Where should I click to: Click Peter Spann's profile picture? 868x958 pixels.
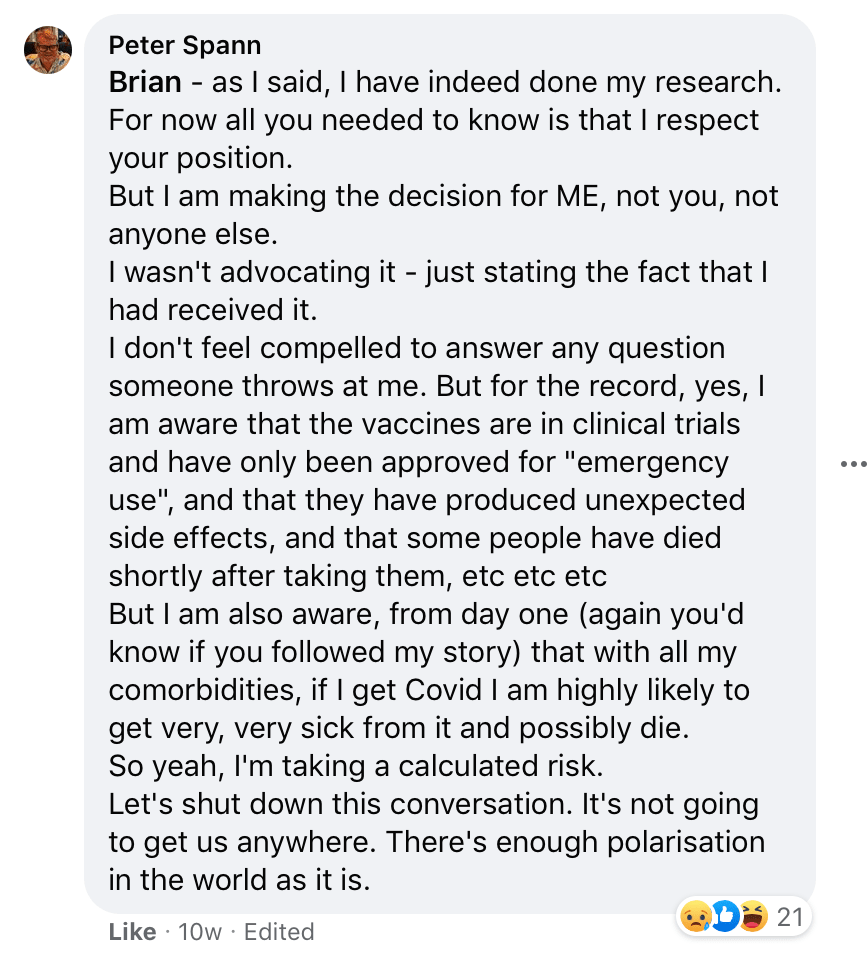tap(48, 49)
